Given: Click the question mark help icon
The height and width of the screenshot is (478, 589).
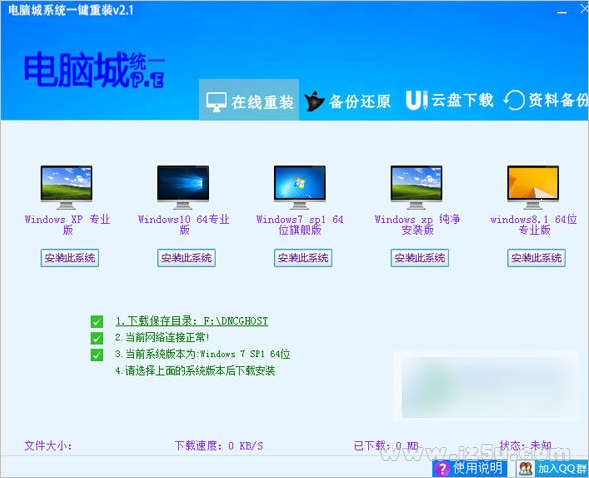Looking at the screenshot, I should pos(443,469).
